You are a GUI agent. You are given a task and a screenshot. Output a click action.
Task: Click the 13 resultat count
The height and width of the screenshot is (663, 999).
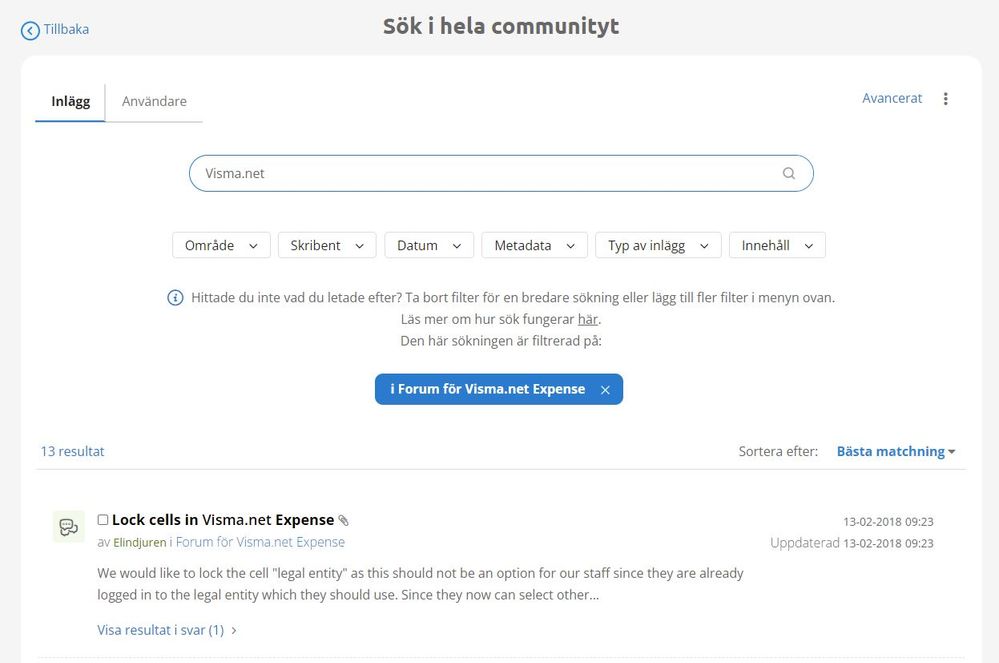tap(73, 451)
